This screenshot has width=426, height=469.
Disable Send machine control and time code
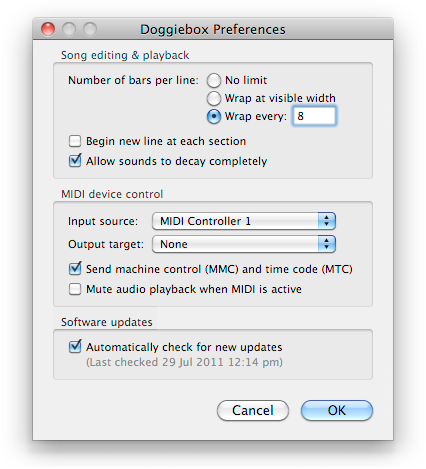(75, 269)
